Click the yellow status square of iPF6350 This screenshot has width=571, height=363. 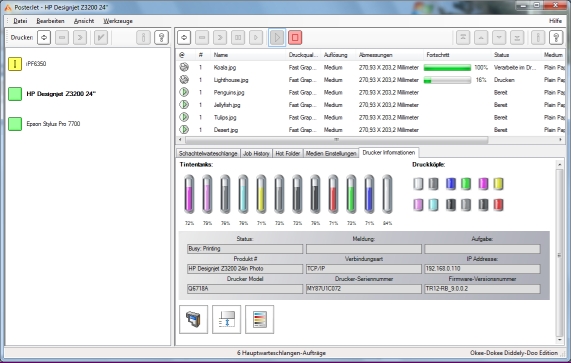[x=15, y=64]
